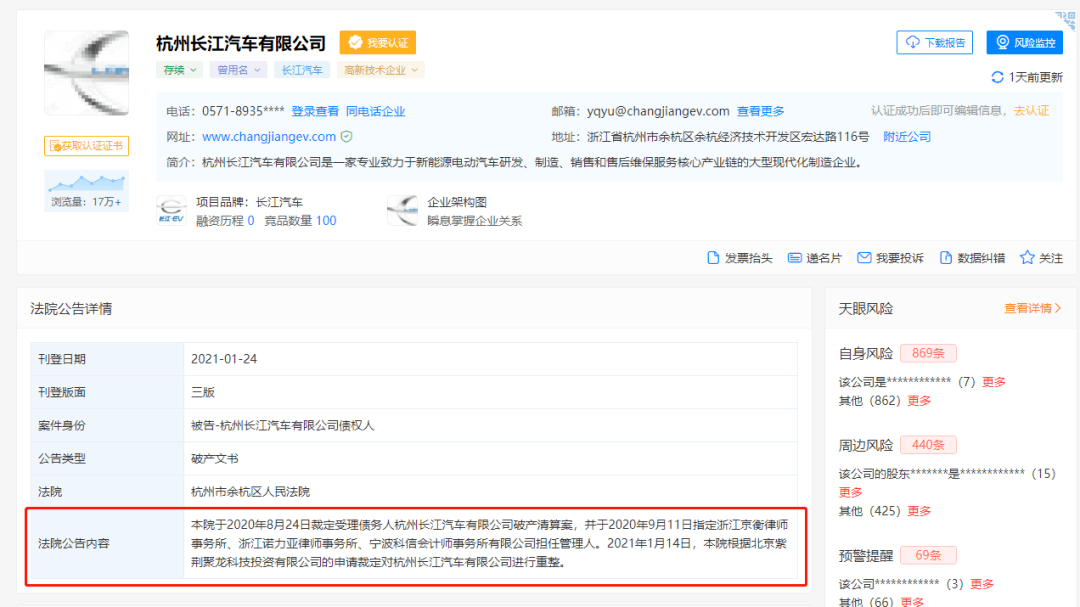Click 获取认证证书 certificate button
Viewport: 1080px width, 607px height.
(86, 145)
